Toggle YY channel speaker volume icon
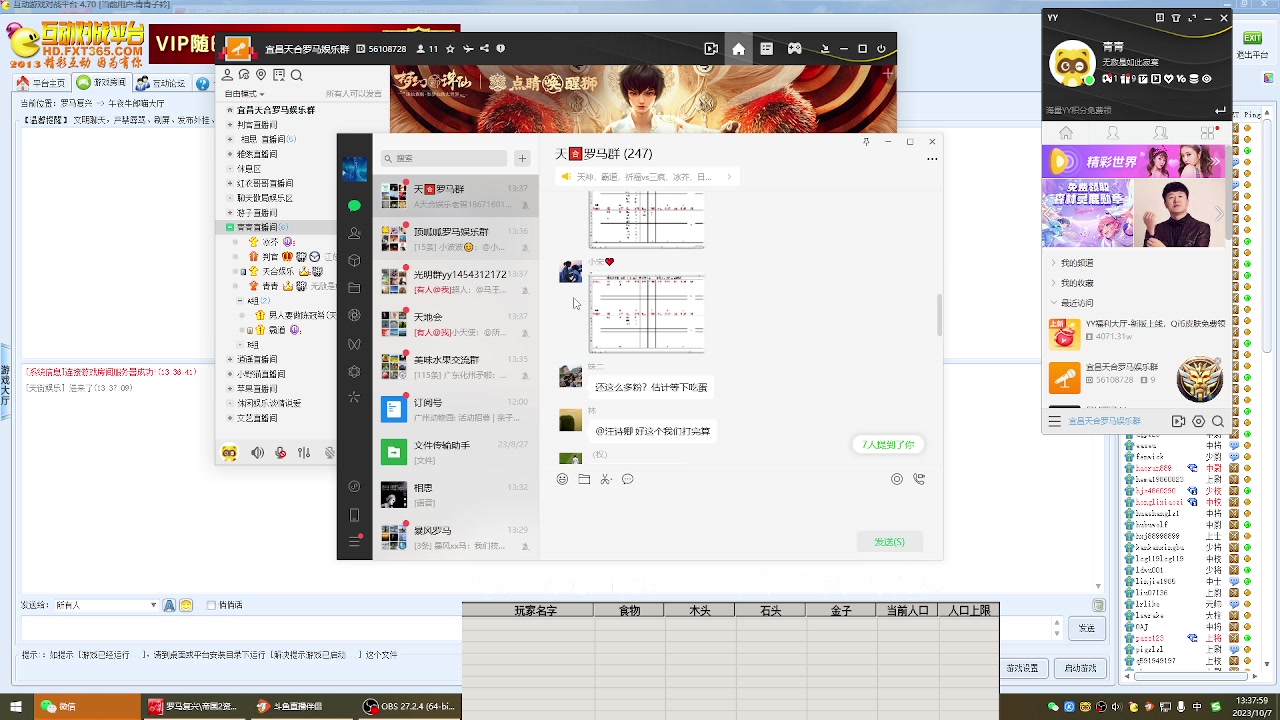Image resolution: width=1280 pixels, height=720 pixels. (x=258, y=453)
